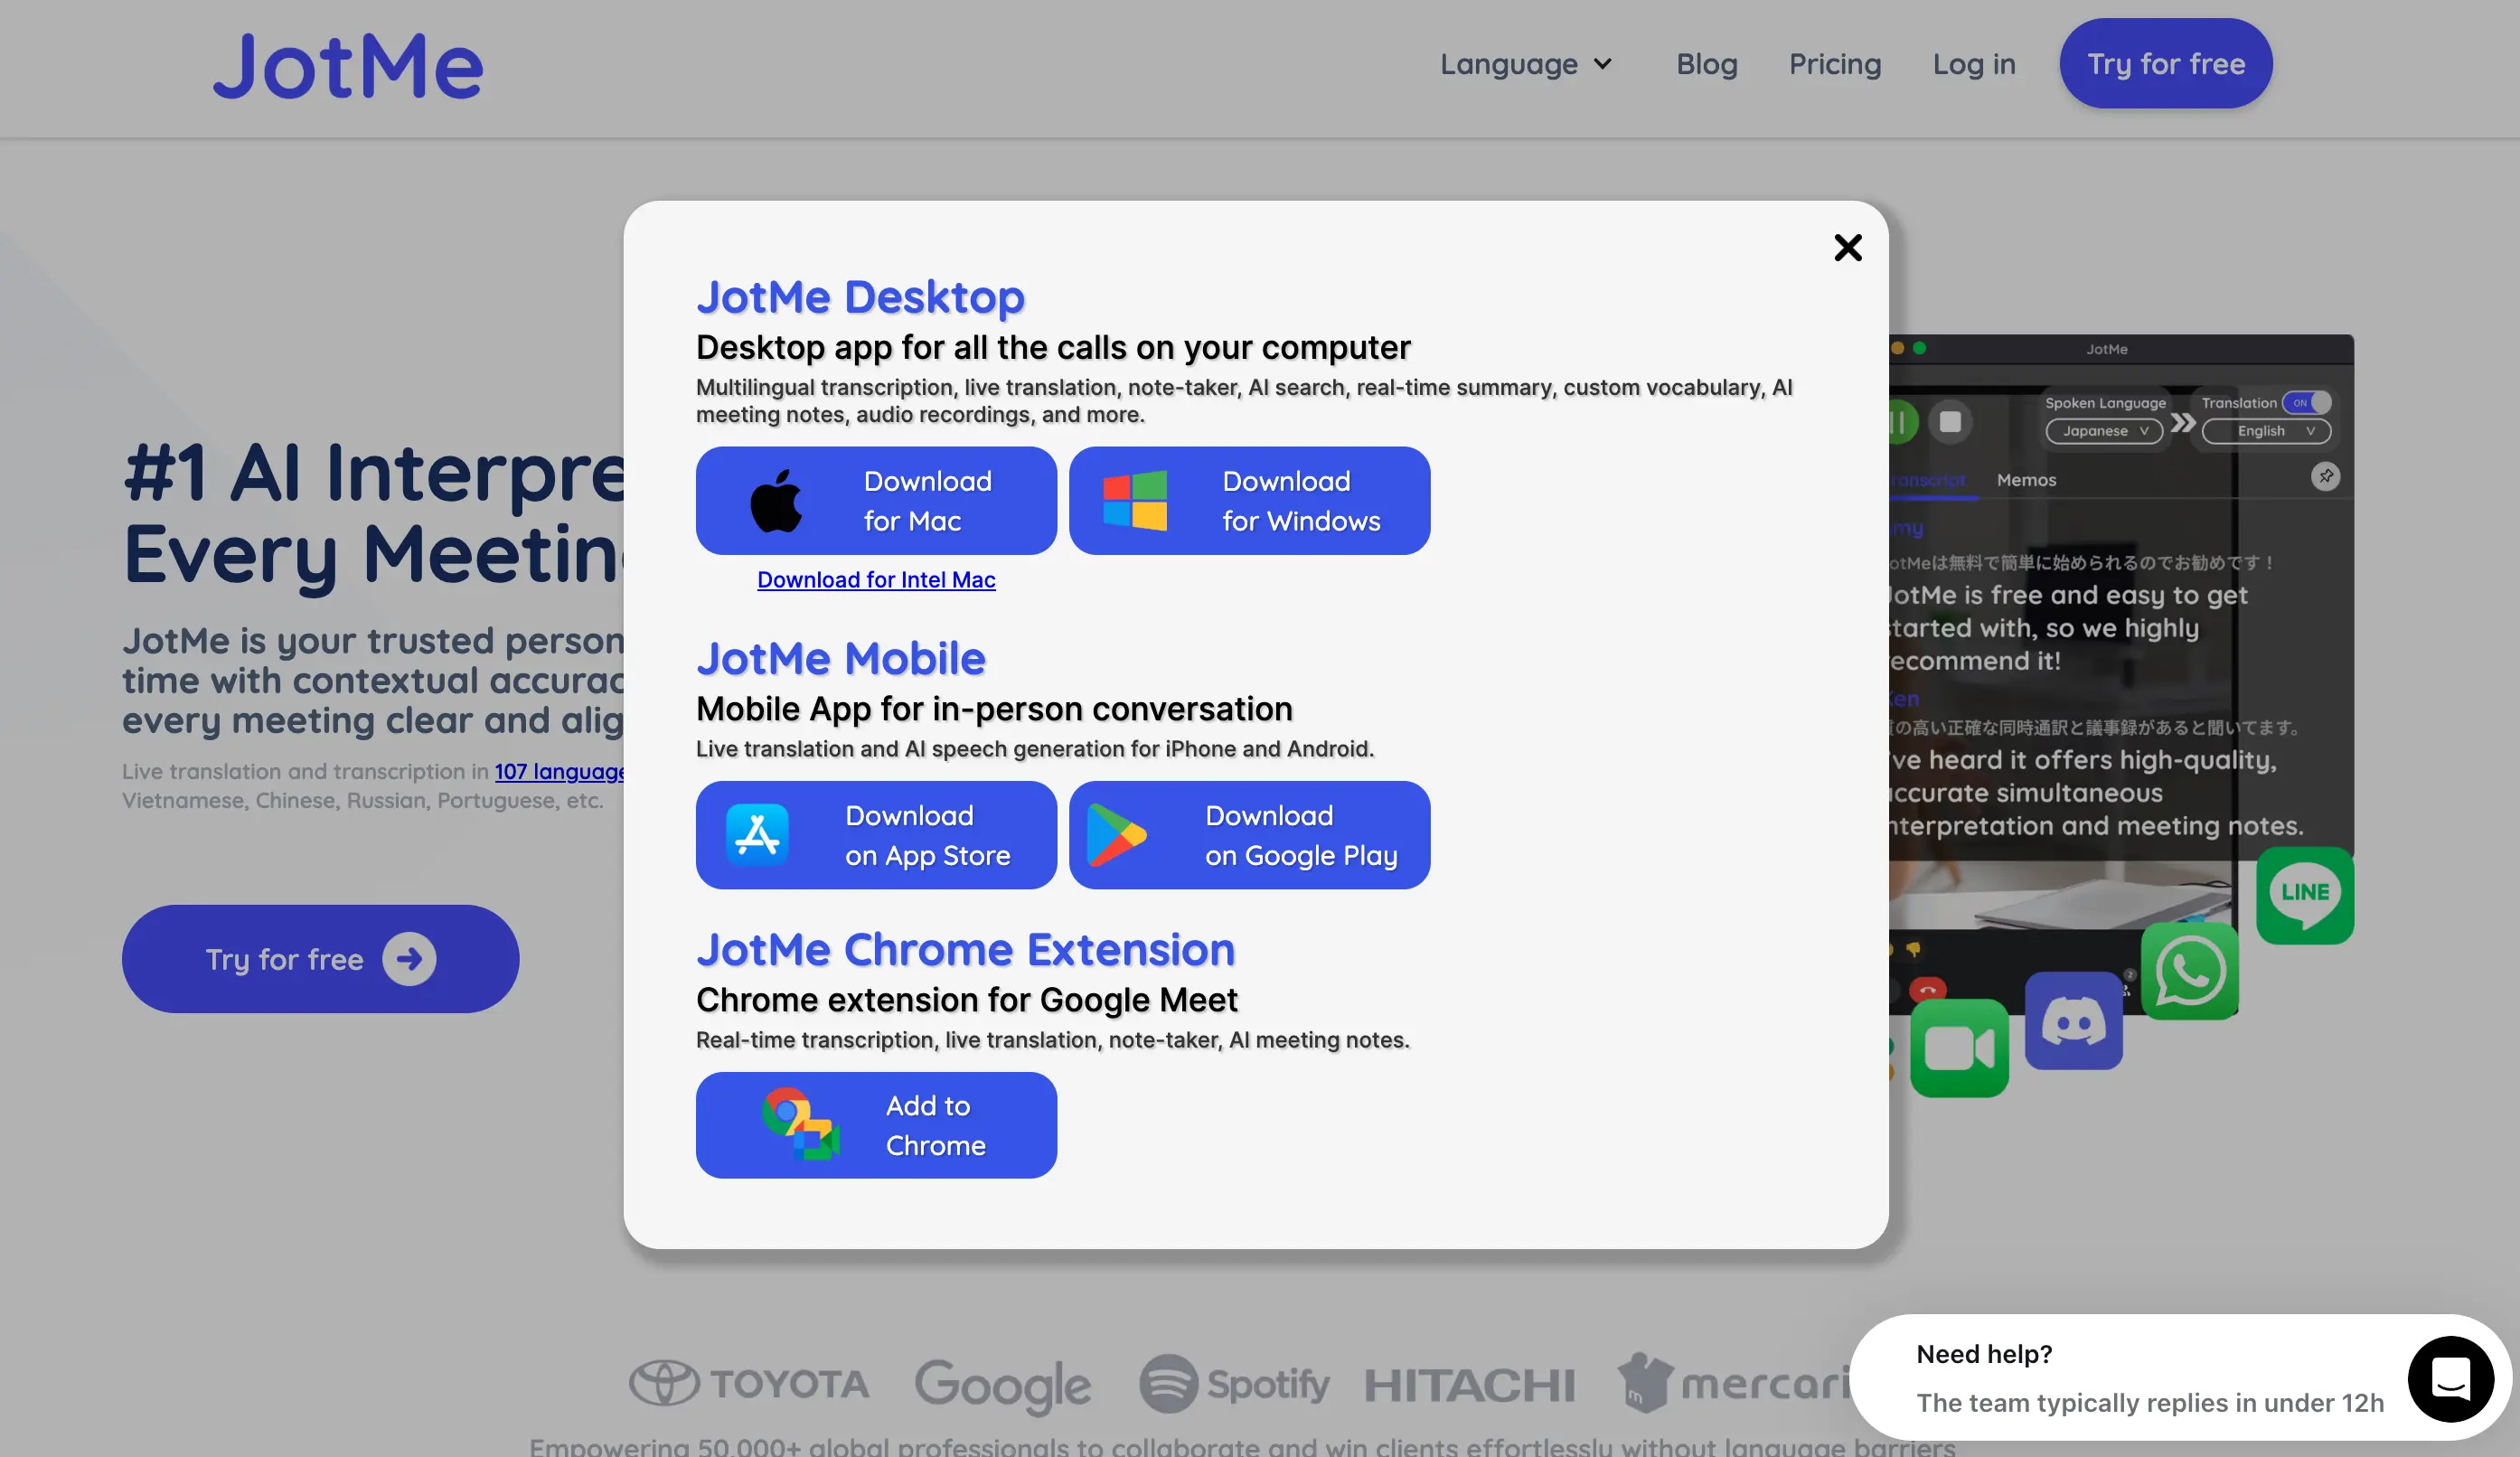Open the English translation language dropdown
This screenshot has height=1457, width=2520.
pyautogui.click(x=2264, y=431)
